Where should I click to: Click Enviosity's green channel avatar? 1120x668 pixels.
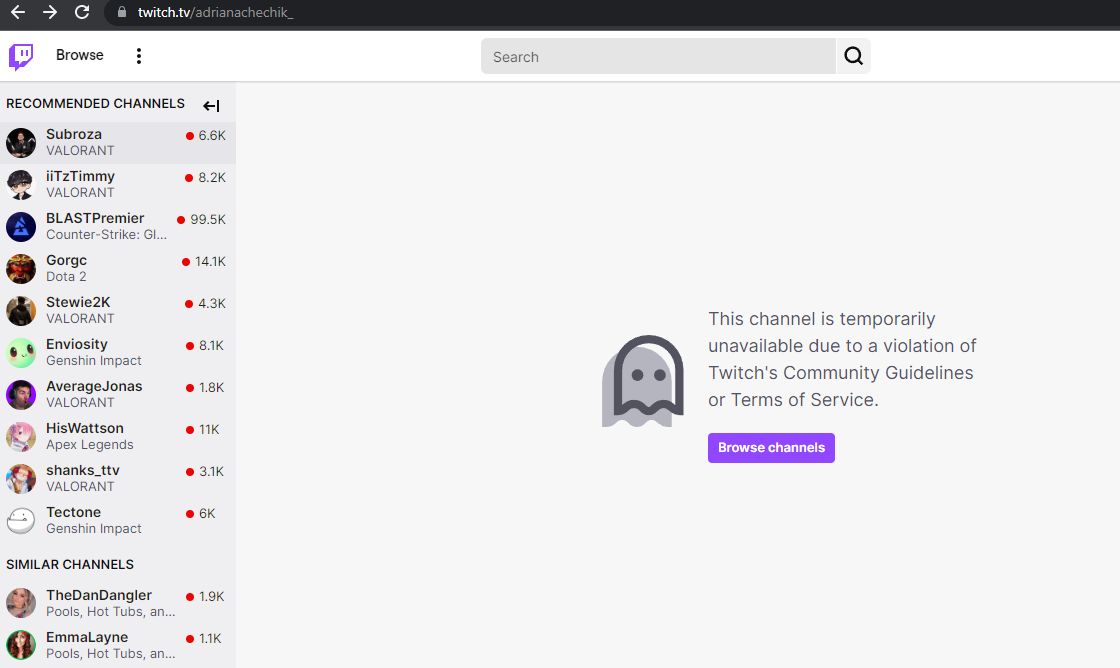(21, 353)
